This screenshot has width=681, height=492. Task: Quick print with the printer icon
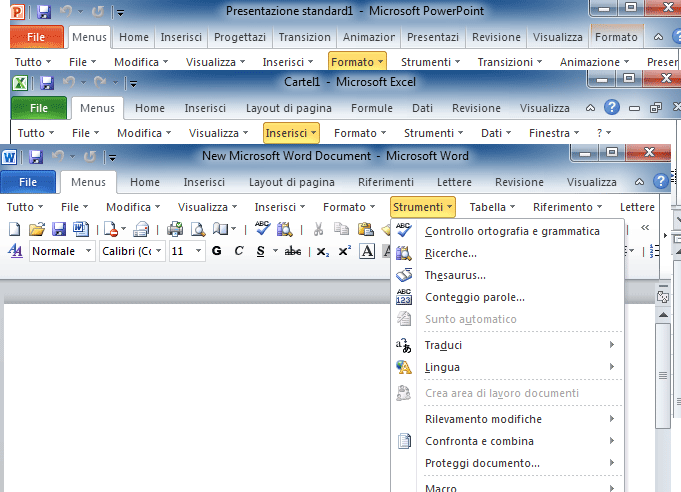point(175,229)
